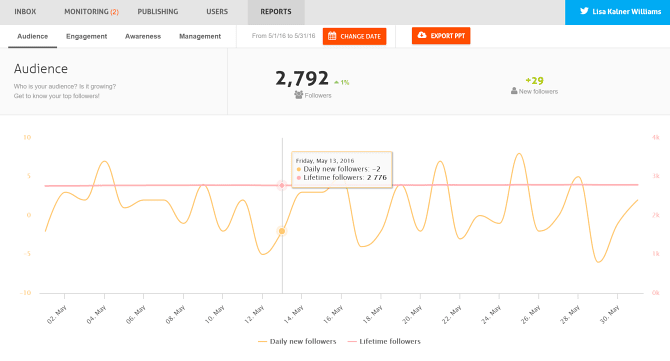Click the EXPORT PPT button
Image resolution: width=670 pixels, height=361 pixels.
click(x=441, y=36)
